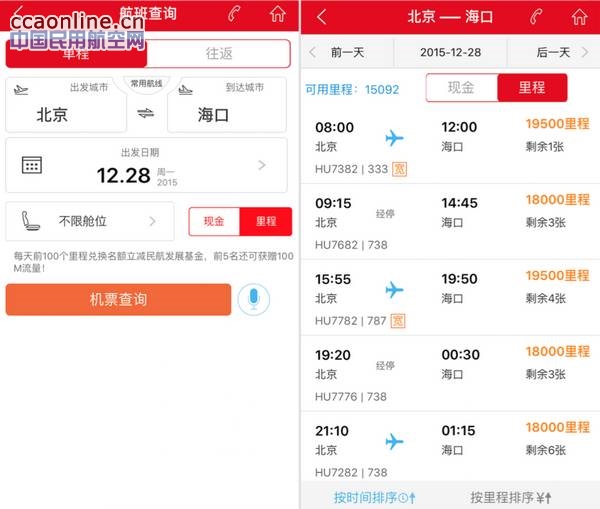Select the 15:55 flight HU7782

click(x=450, y=298)
